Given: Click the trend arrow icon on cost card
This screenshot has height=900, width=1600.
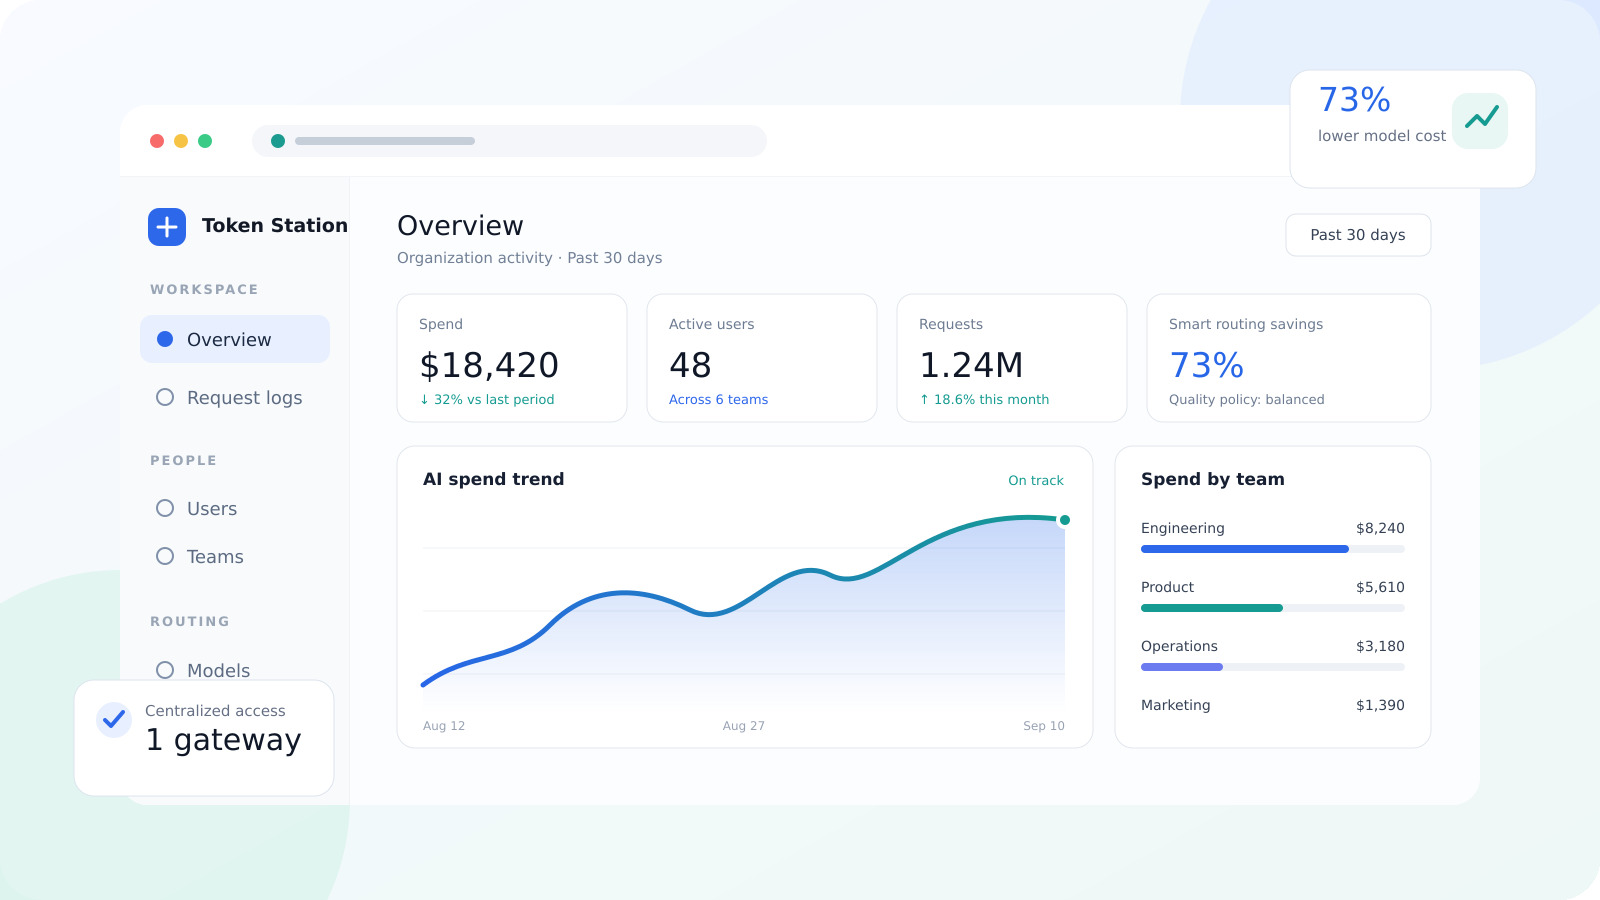Looking at the screenshot, I should point(1480,120).
